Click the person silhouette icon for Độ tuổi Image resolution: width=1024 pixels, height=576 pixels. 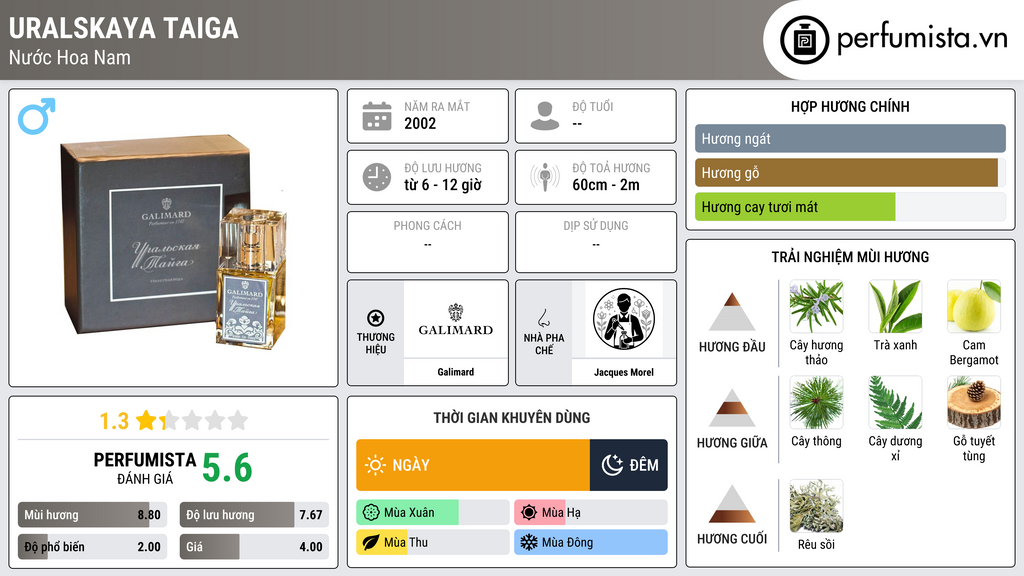click(x=545, y=116)
